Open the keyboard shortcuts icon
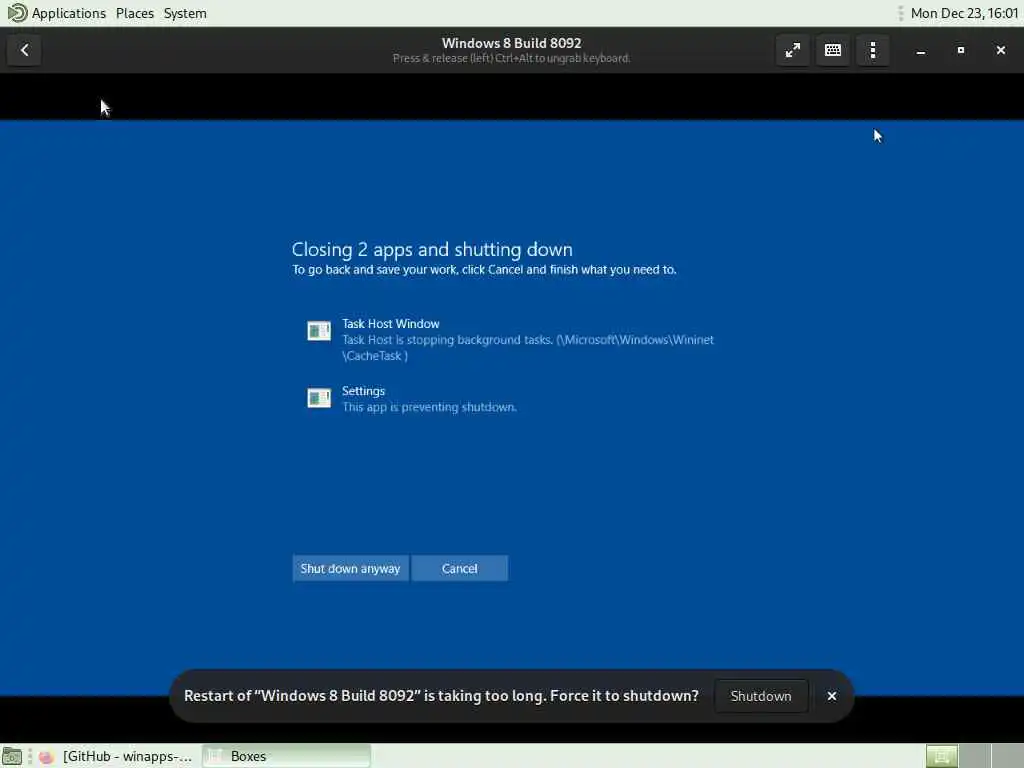The height and width of the screenshot is (768, 1024). tap(833, 50)
